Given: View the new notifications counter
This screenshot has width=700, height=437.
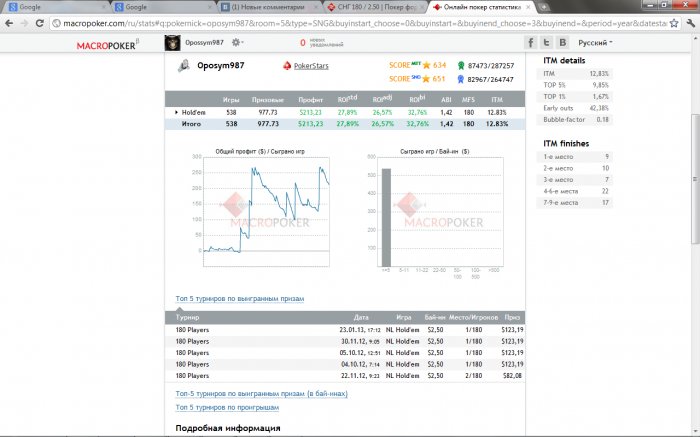Looking at the screenshot, I should click(x=321, y=43).
